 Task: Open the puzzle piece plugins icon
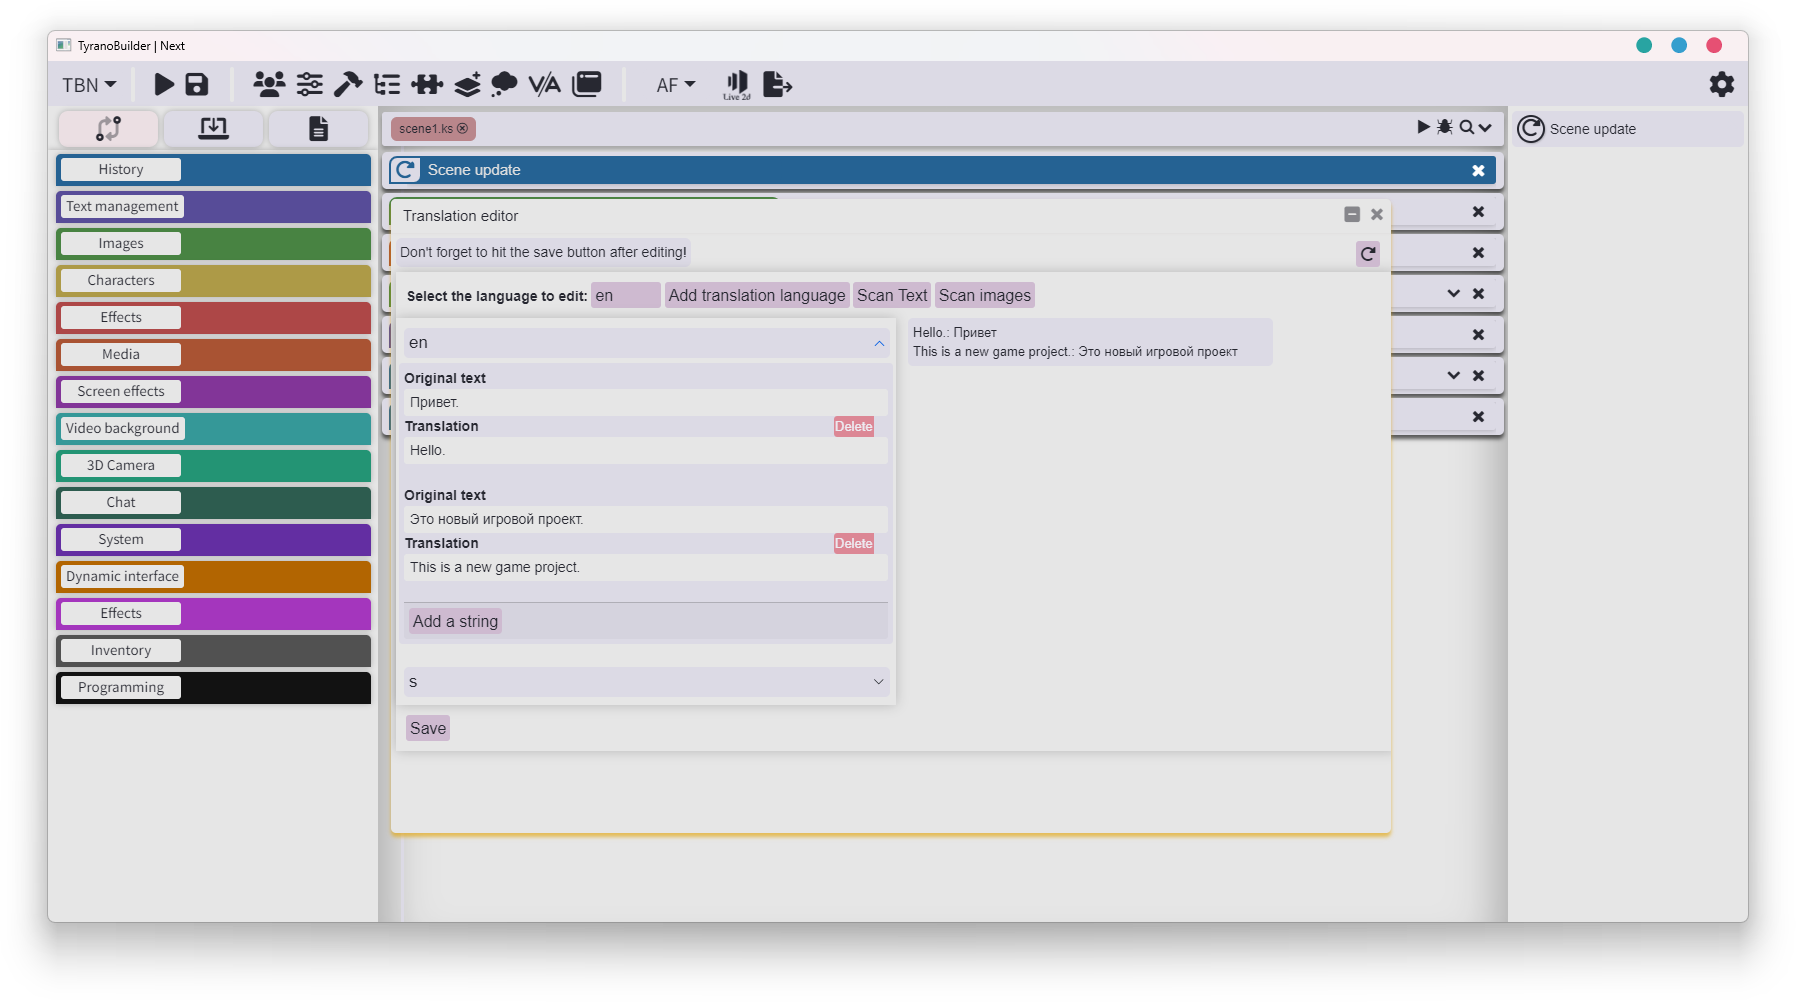pyautogui.click(x=427, y=85)
